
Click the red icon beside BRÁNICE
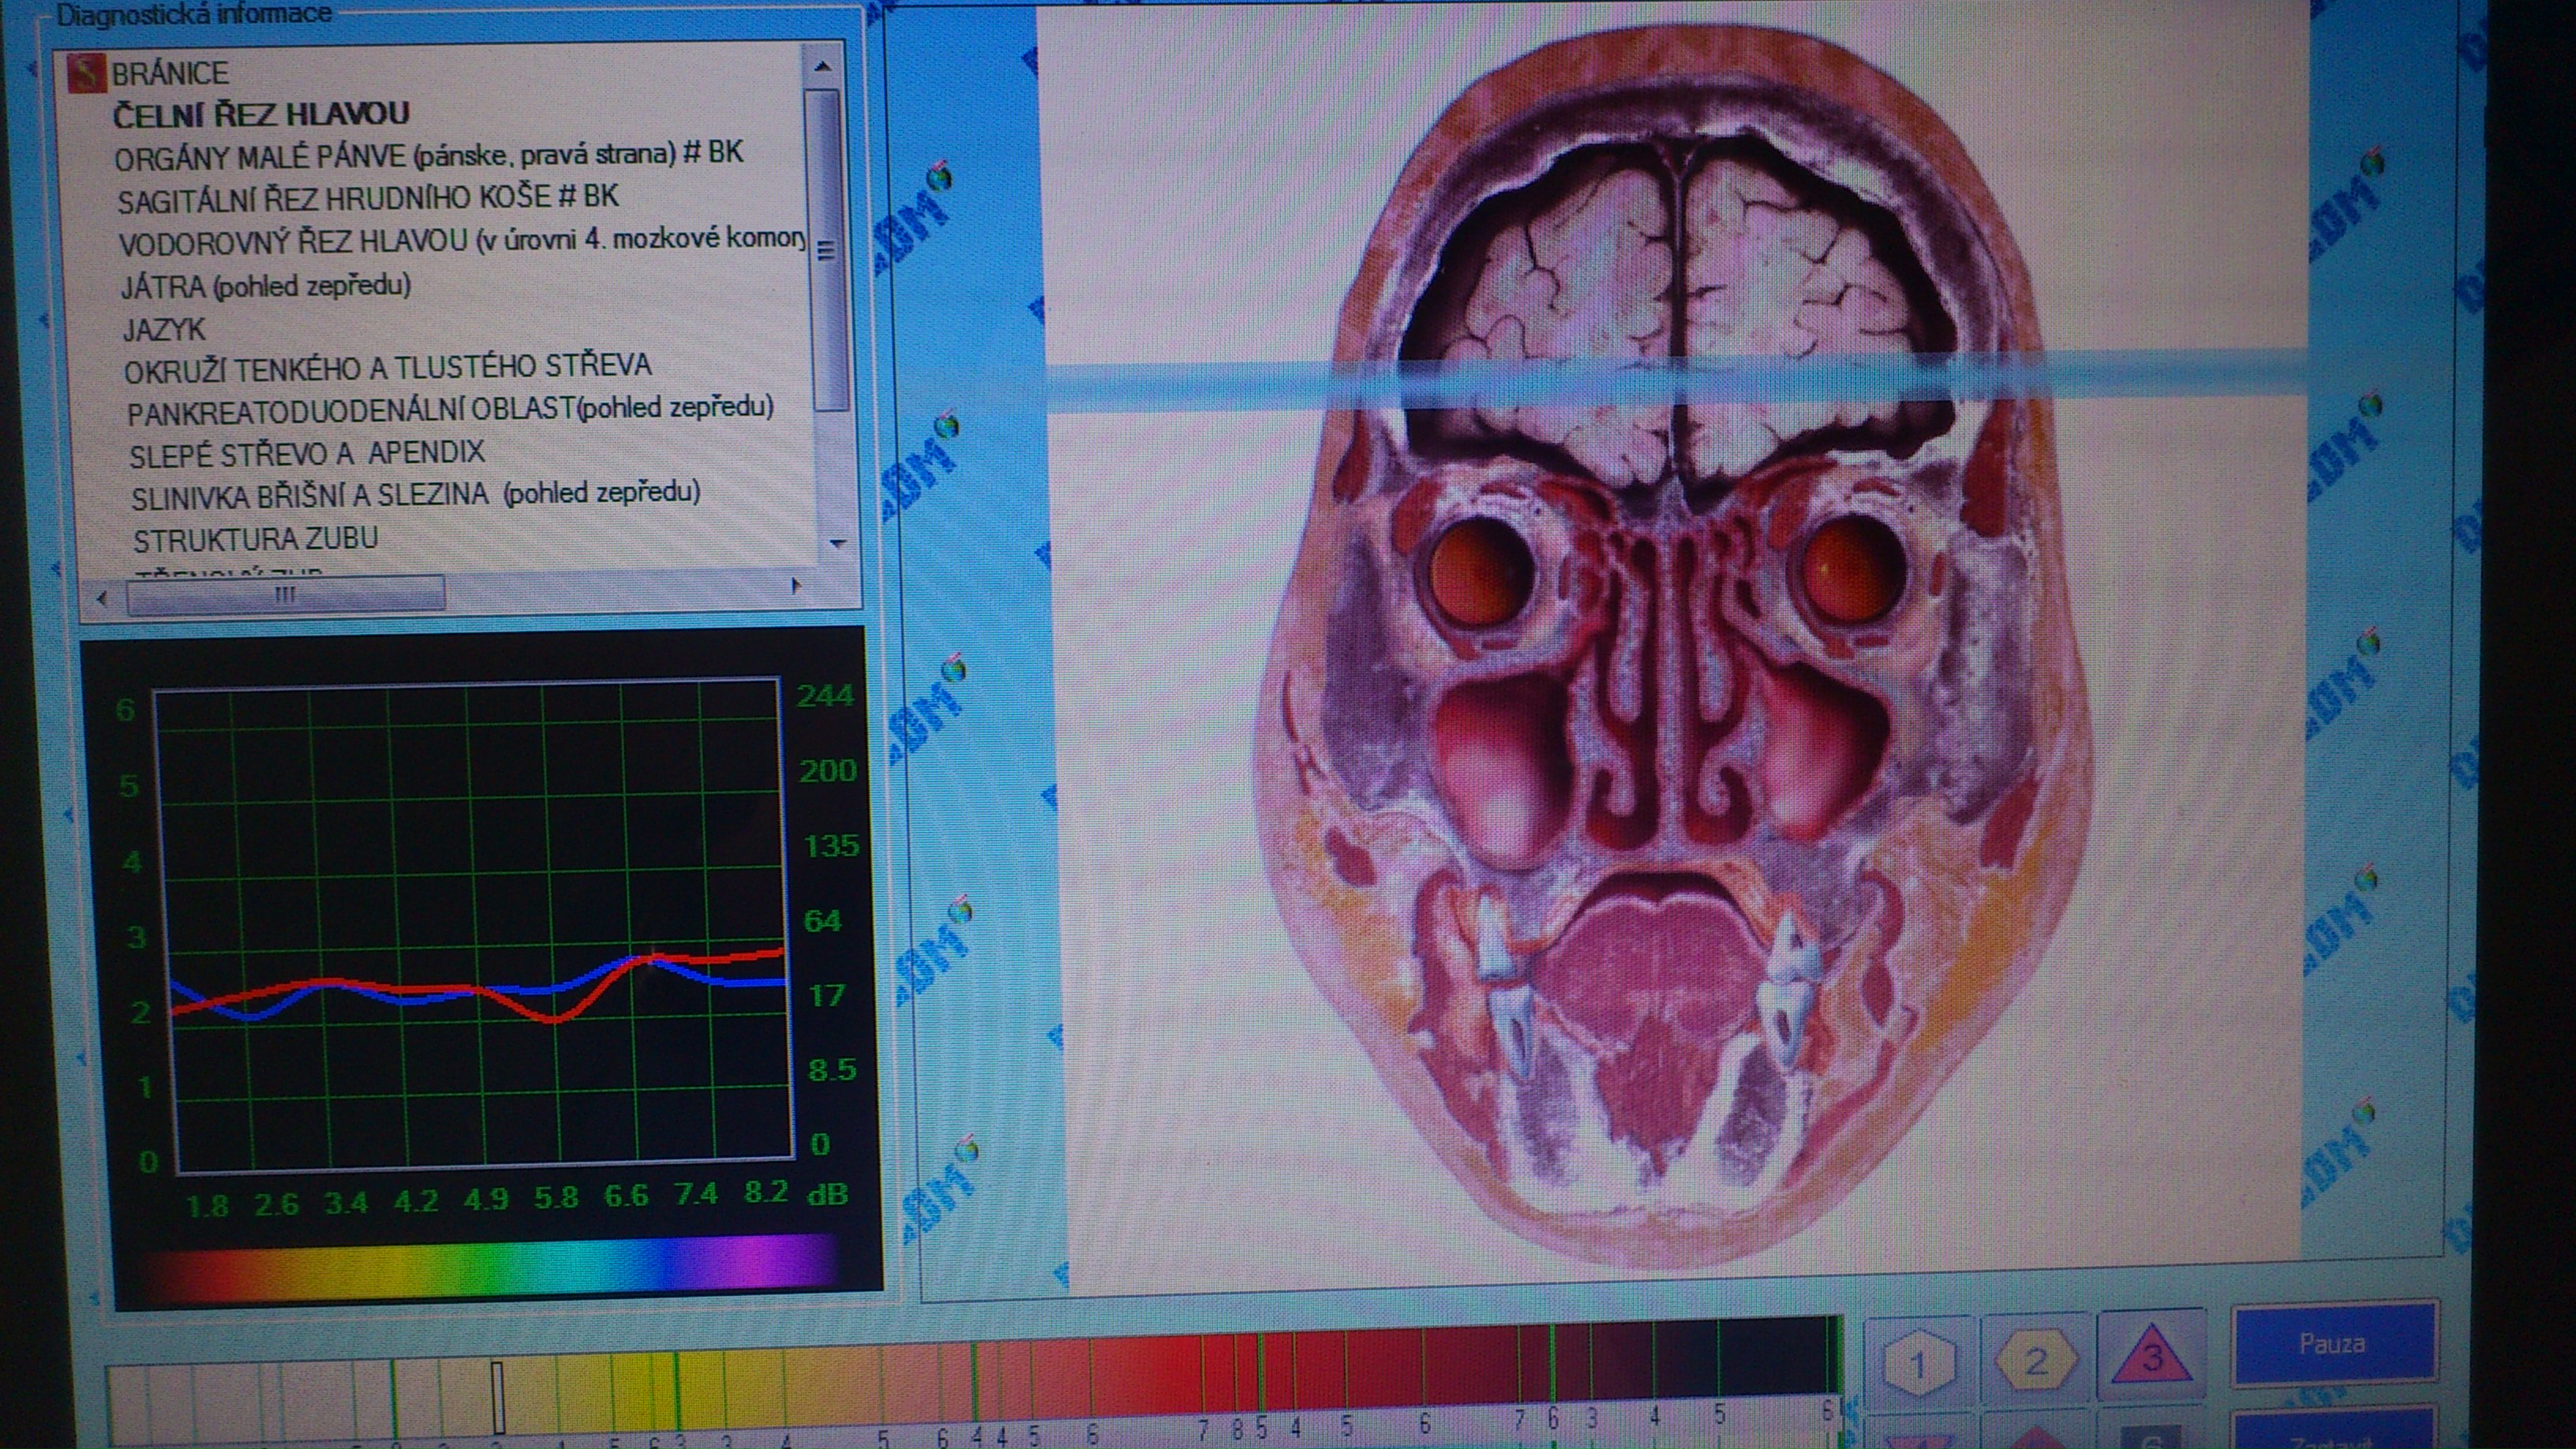click(85, 74)
